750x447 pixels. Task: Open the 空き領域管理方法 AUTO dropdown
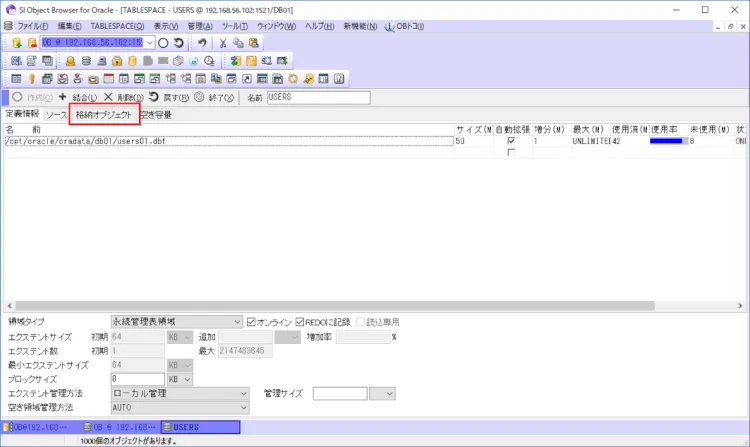(x=244, y=408)
